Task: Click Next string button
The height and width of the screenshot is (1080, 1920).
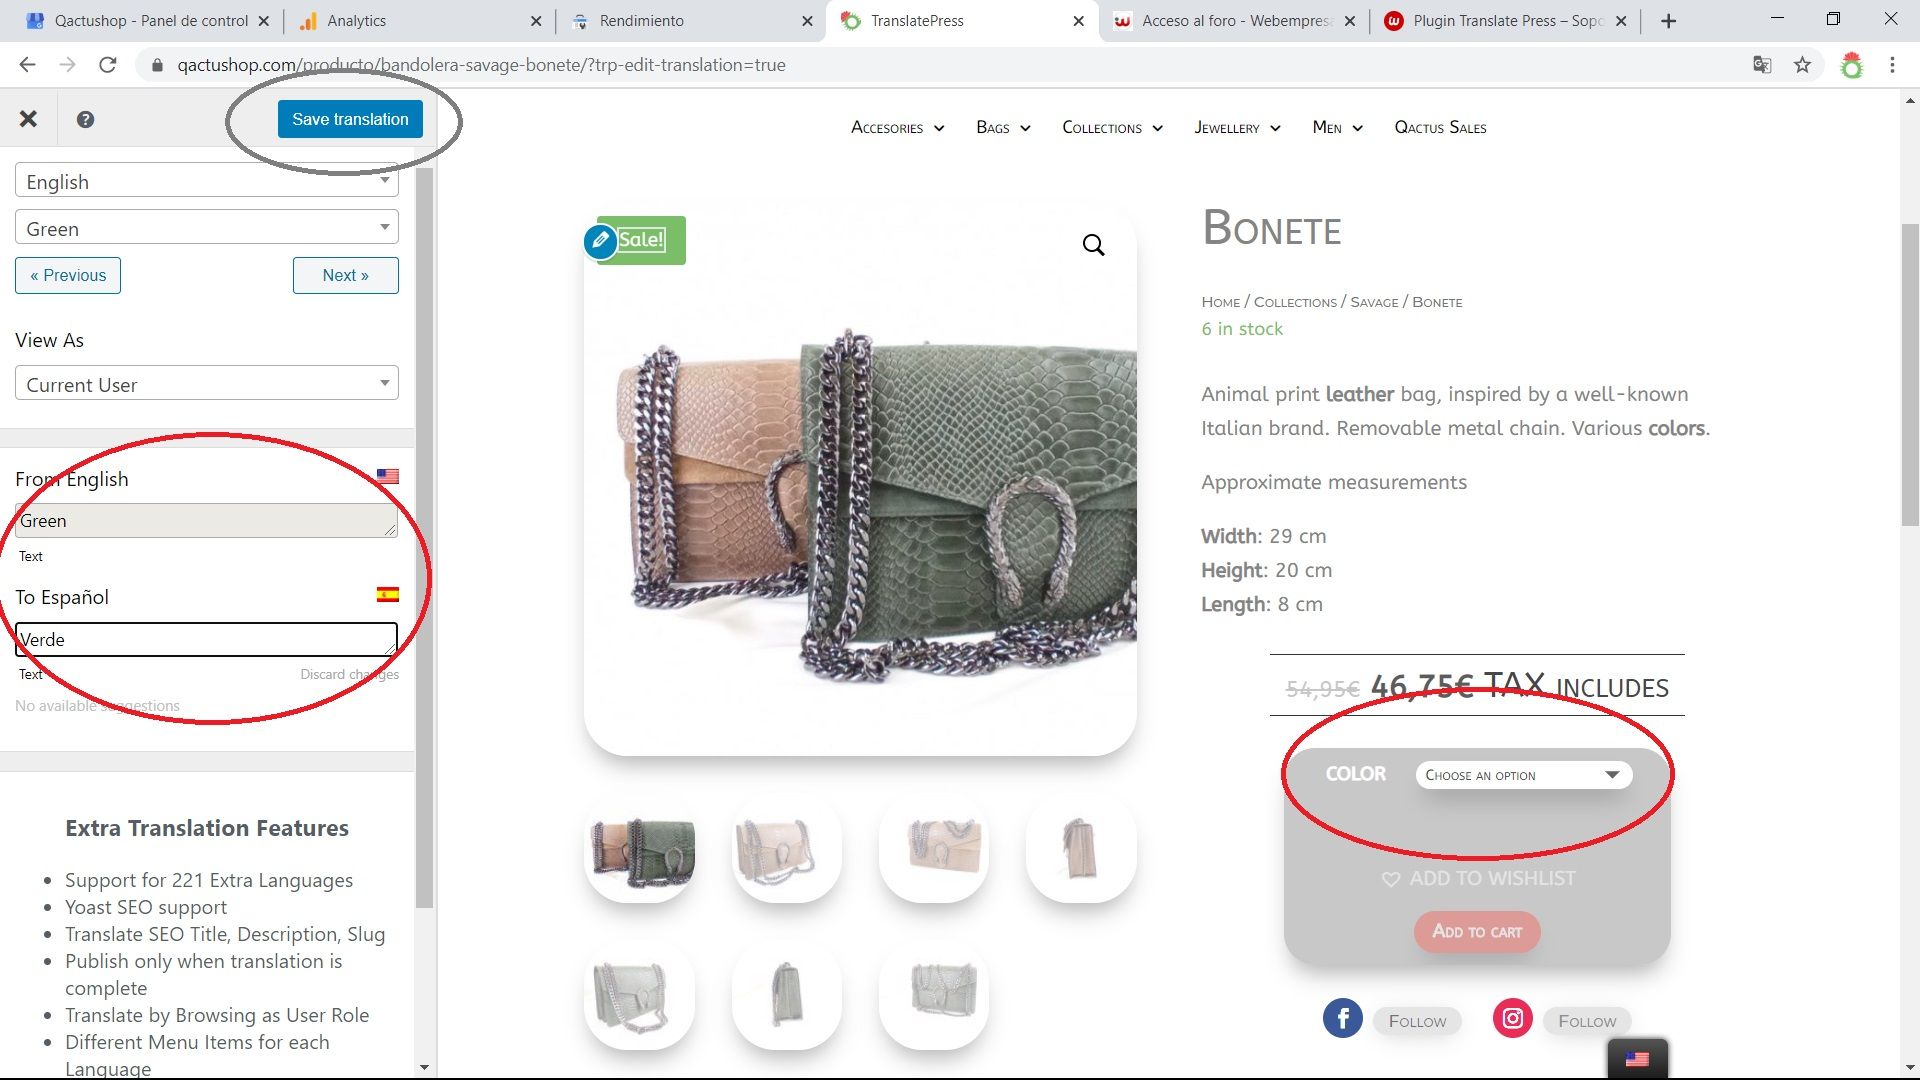Action: tap(345, 275)
